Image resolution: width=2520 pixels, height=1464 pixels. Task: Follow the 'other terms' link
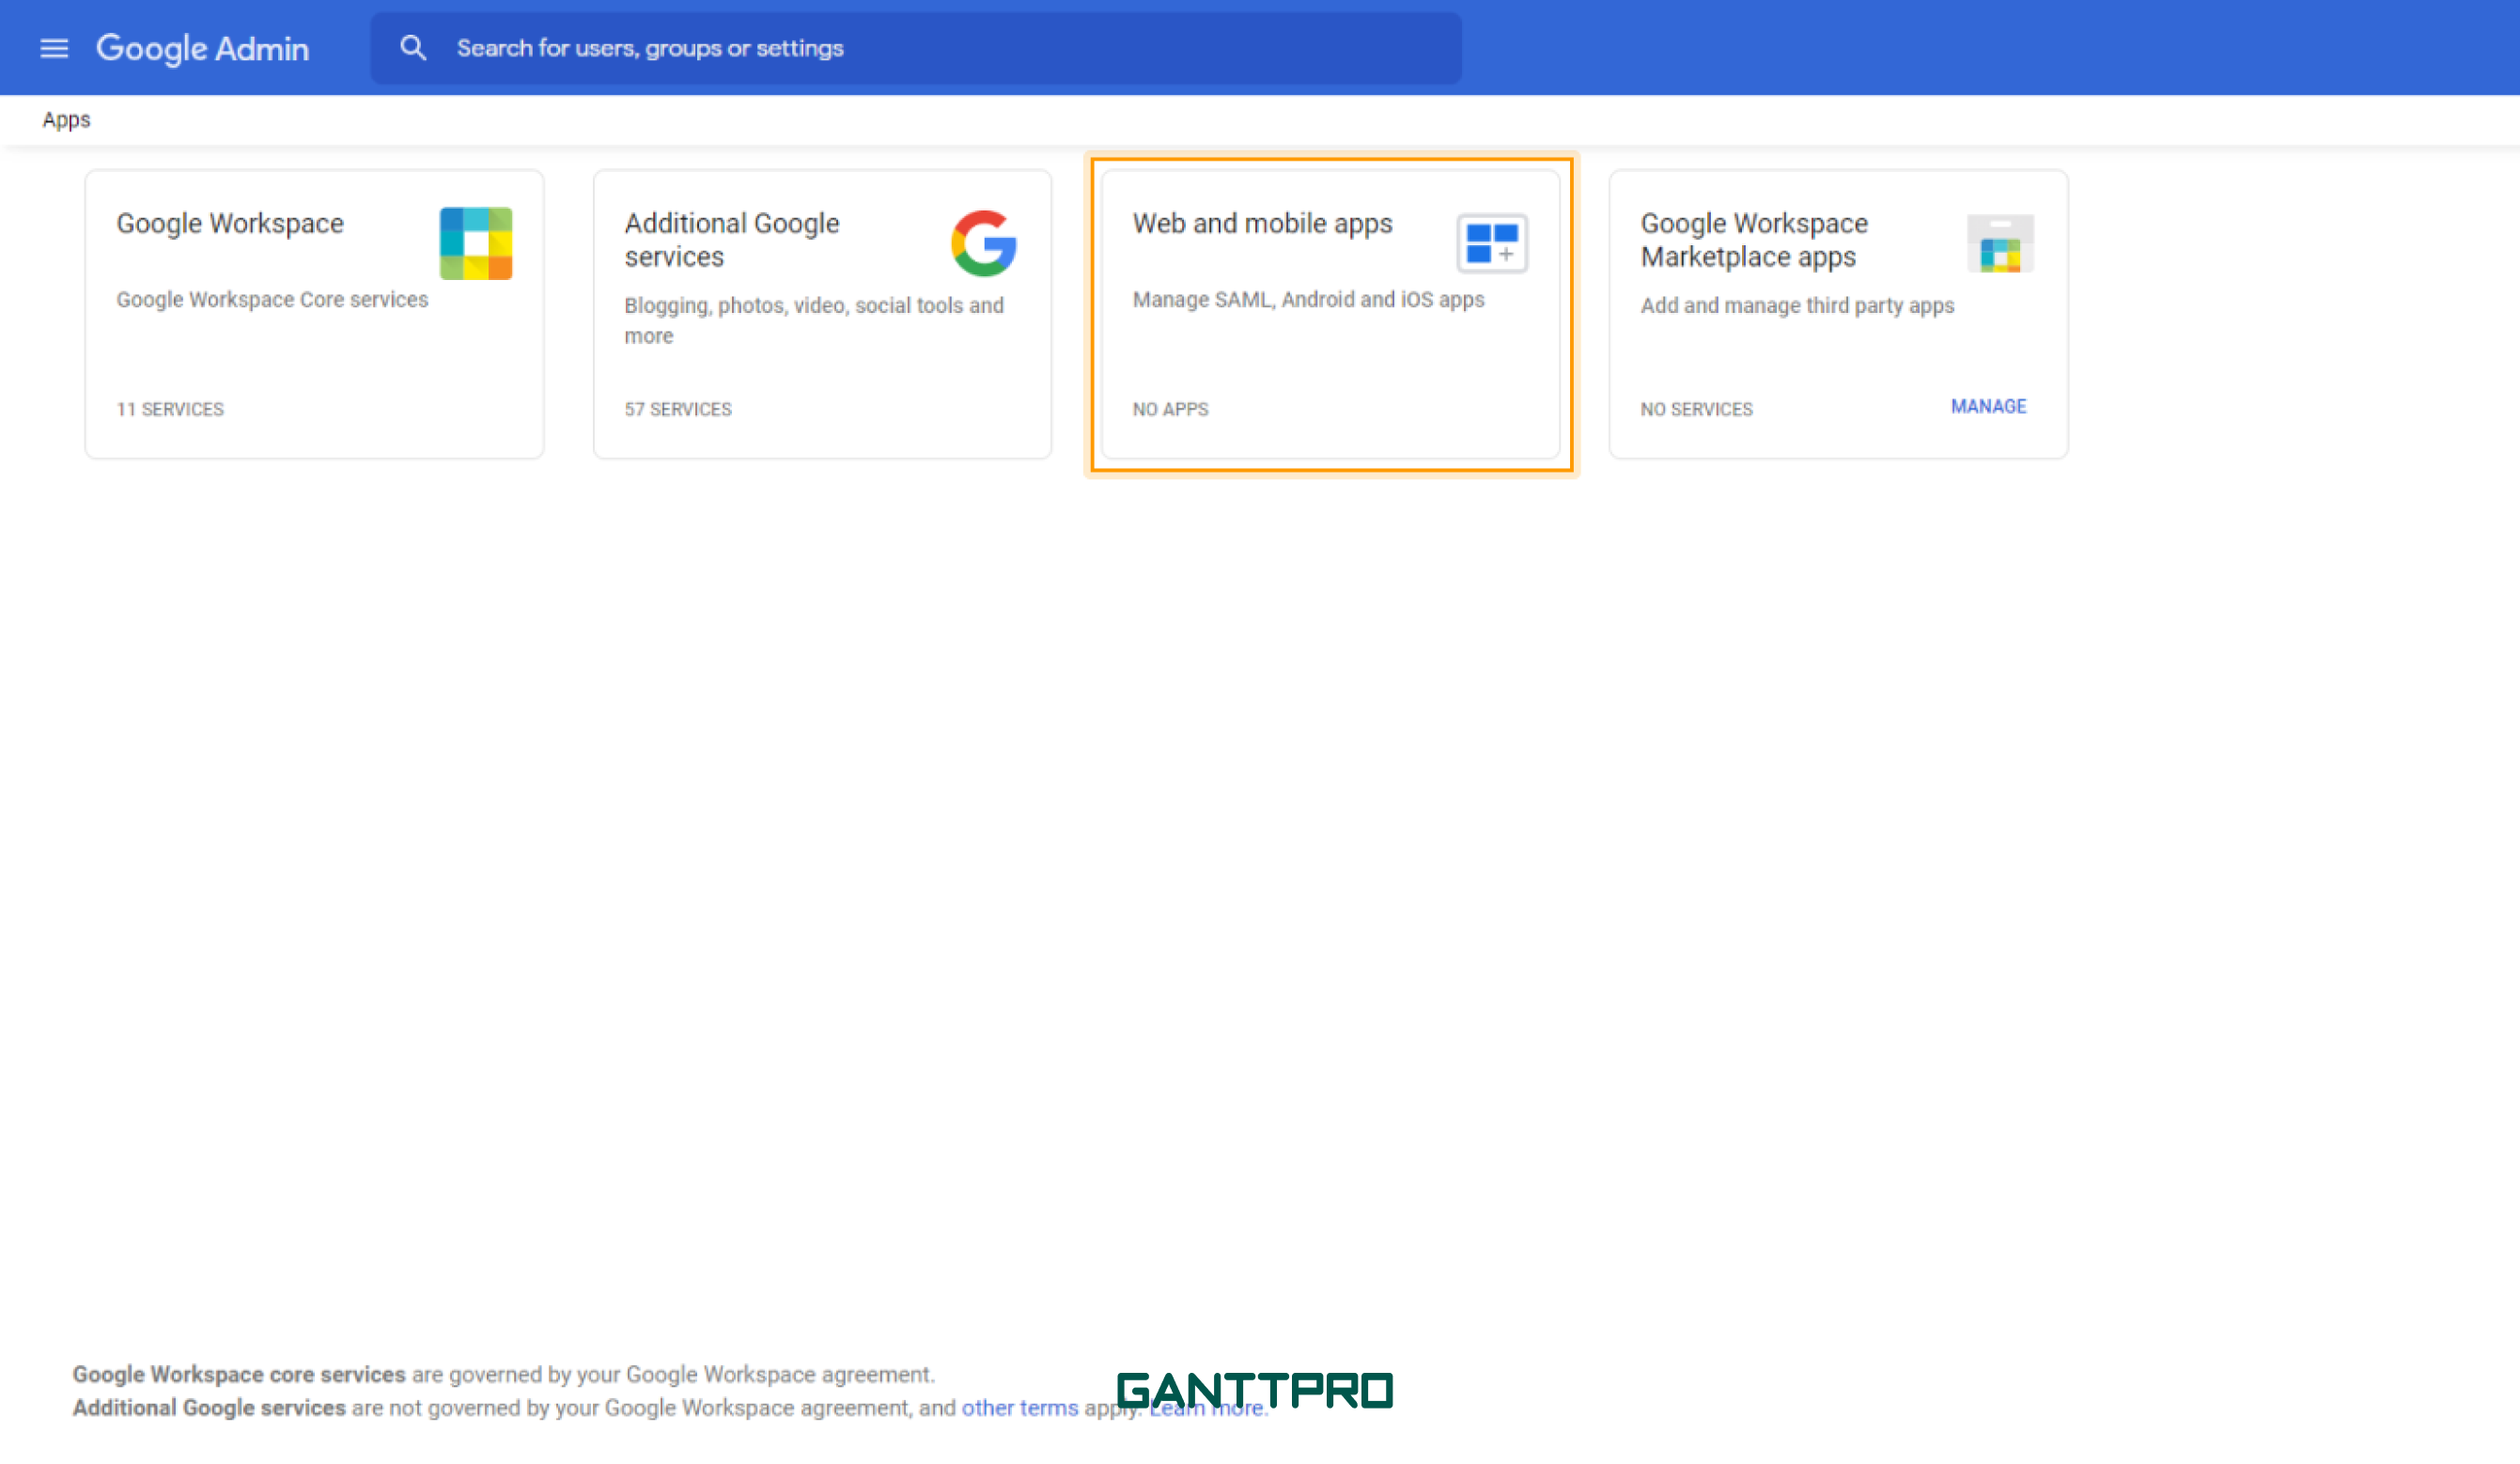tap(1020, 1407)
